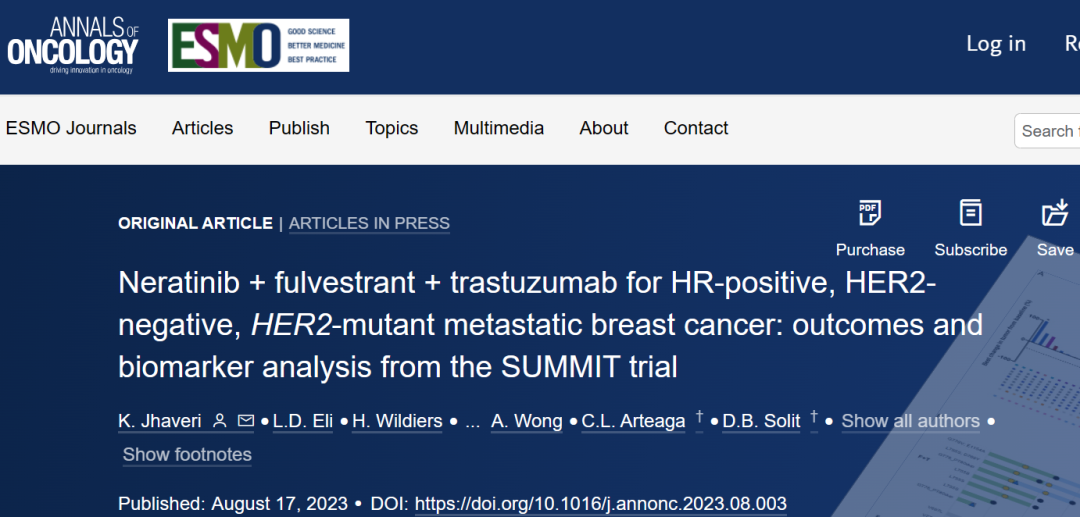Expand Show footnotes
Screen dimensions: 1080x517
click(x=187, y=455)
